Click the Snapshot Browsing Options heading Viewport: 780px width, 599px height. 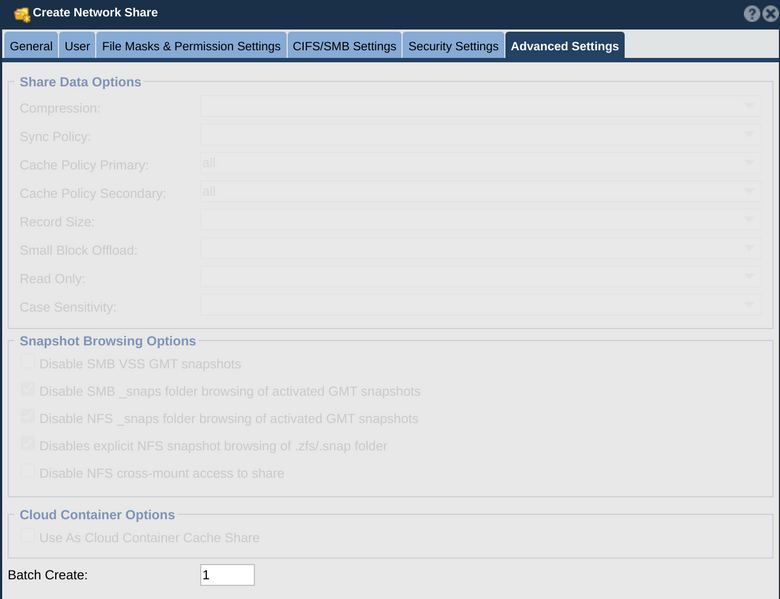(108, 341)
